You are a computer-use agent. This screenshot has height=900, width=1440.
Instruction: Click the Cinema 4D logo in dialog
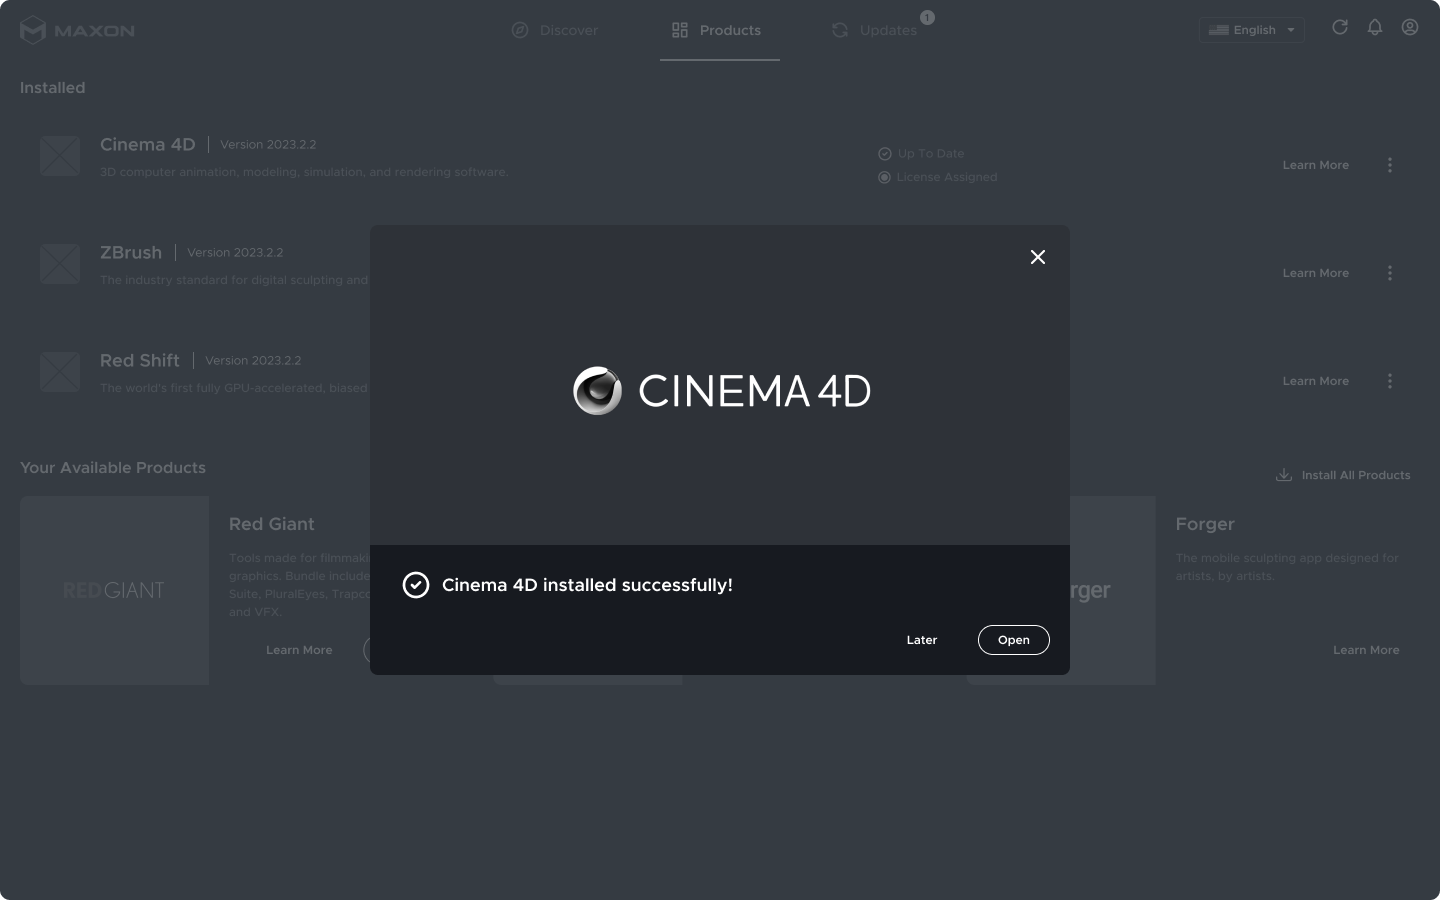[721, 390]
